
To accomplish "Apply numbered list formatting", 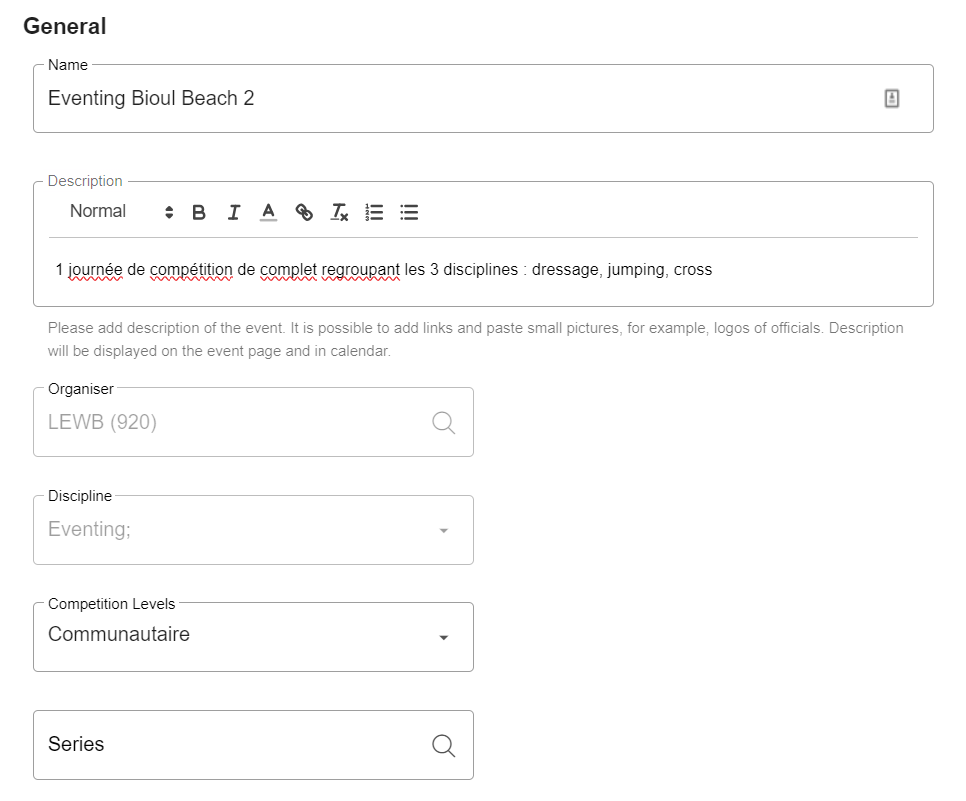I will coord(374,212).
